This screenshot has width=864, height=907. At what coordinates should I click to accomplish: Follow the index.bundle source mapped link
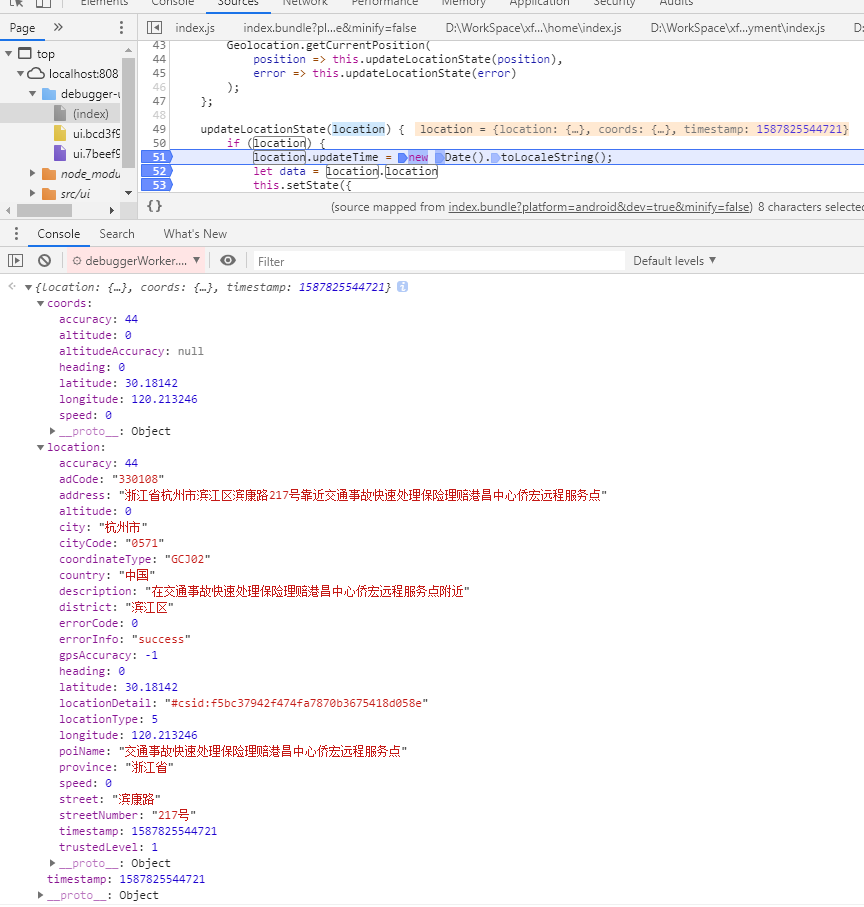(599, 207)
